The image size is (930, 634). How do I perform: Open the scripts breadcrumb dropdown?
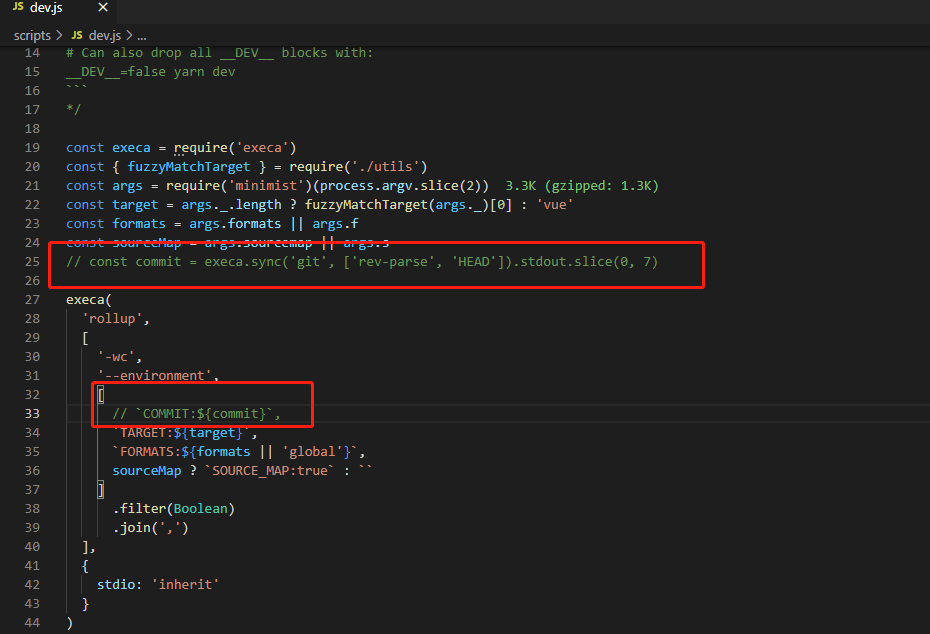click(x=31, y=34)
